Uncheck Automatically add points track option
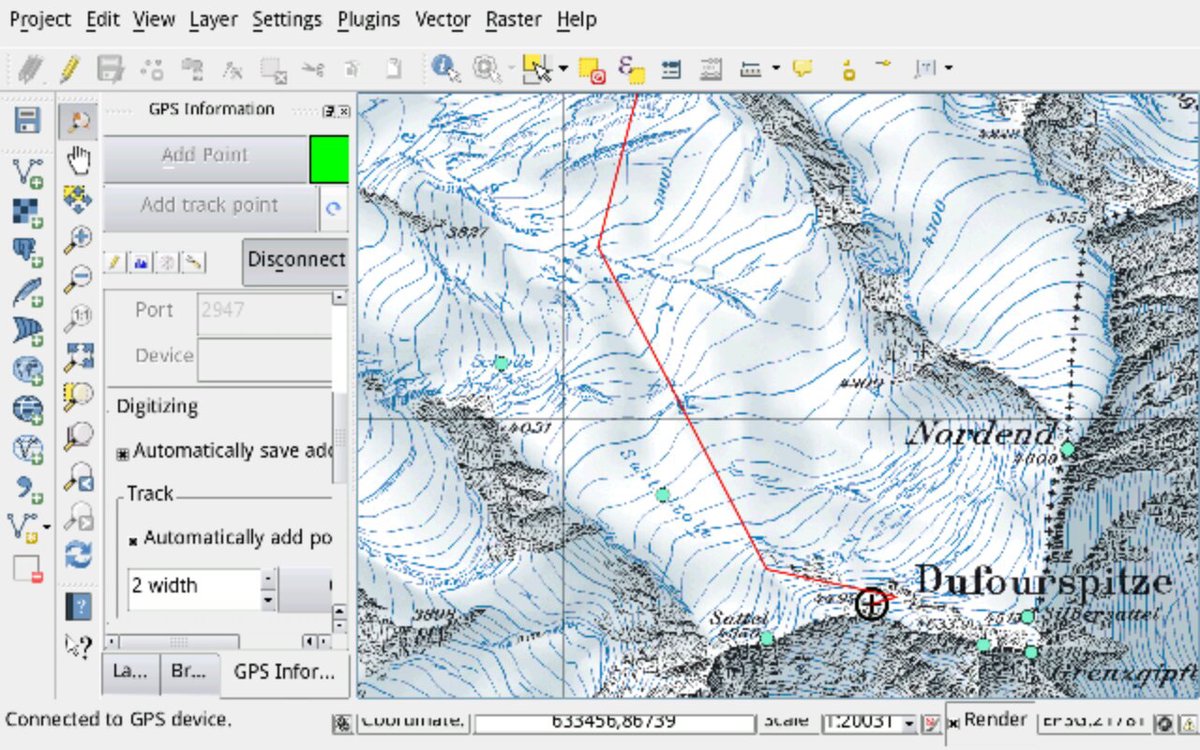This screenshot has height=750, width=1200. 132,540
